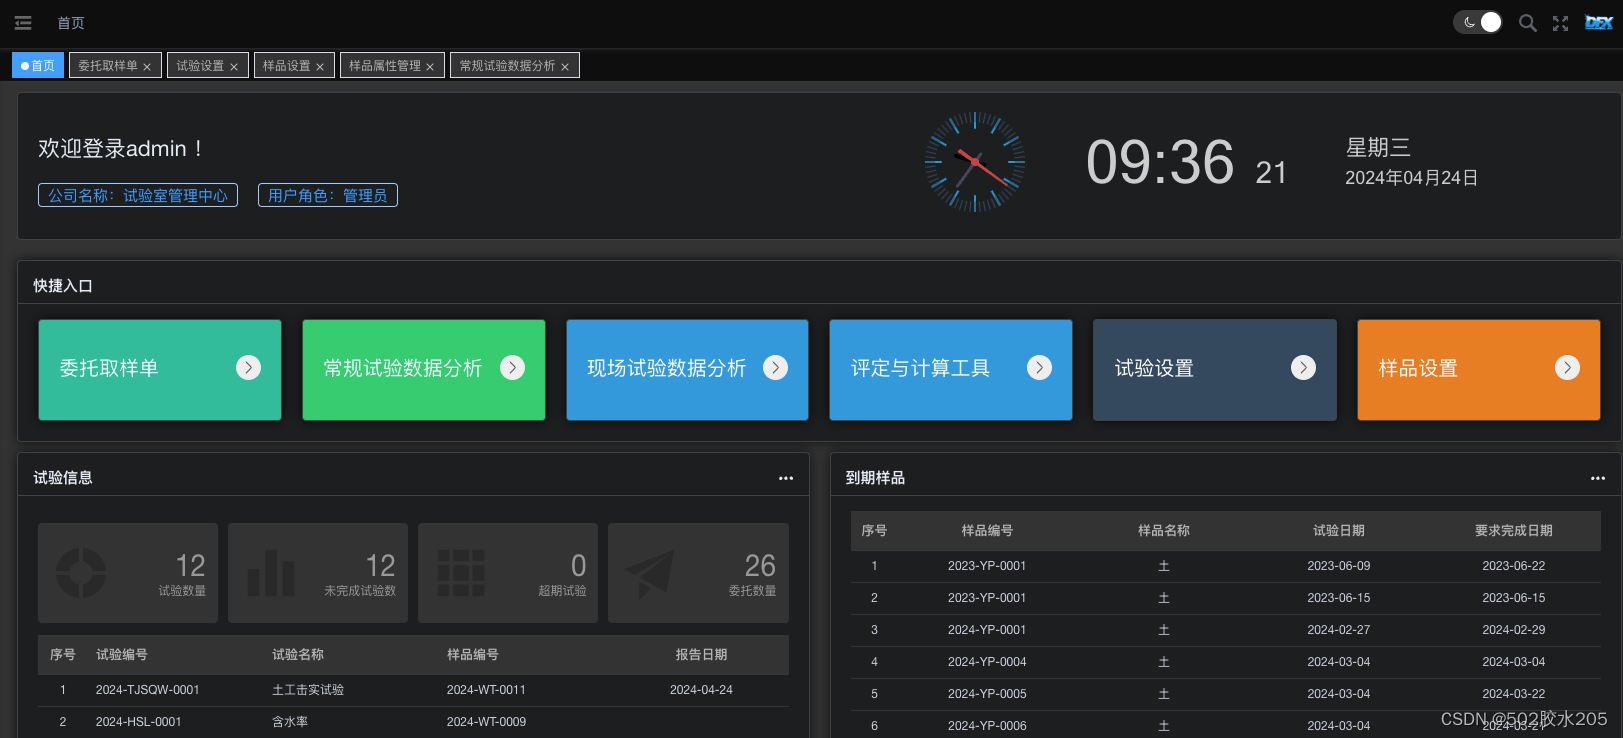The image size is (1623, 738).
Task: Click the arrow icon on 常规试验数据分析 card
Action: pyautogui.click(x=512, y=368)
